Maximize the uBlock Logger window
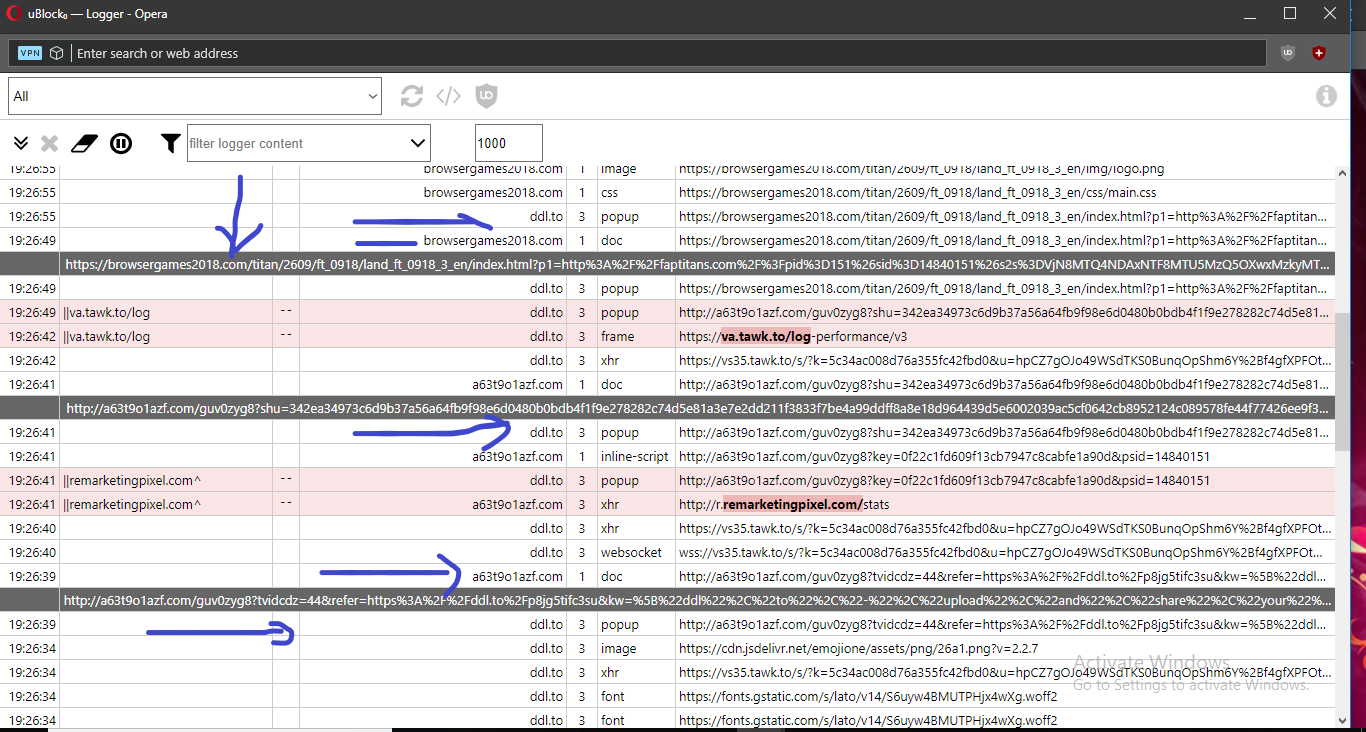This screenshot has width=1366, height=732. tap(1290, 14)
